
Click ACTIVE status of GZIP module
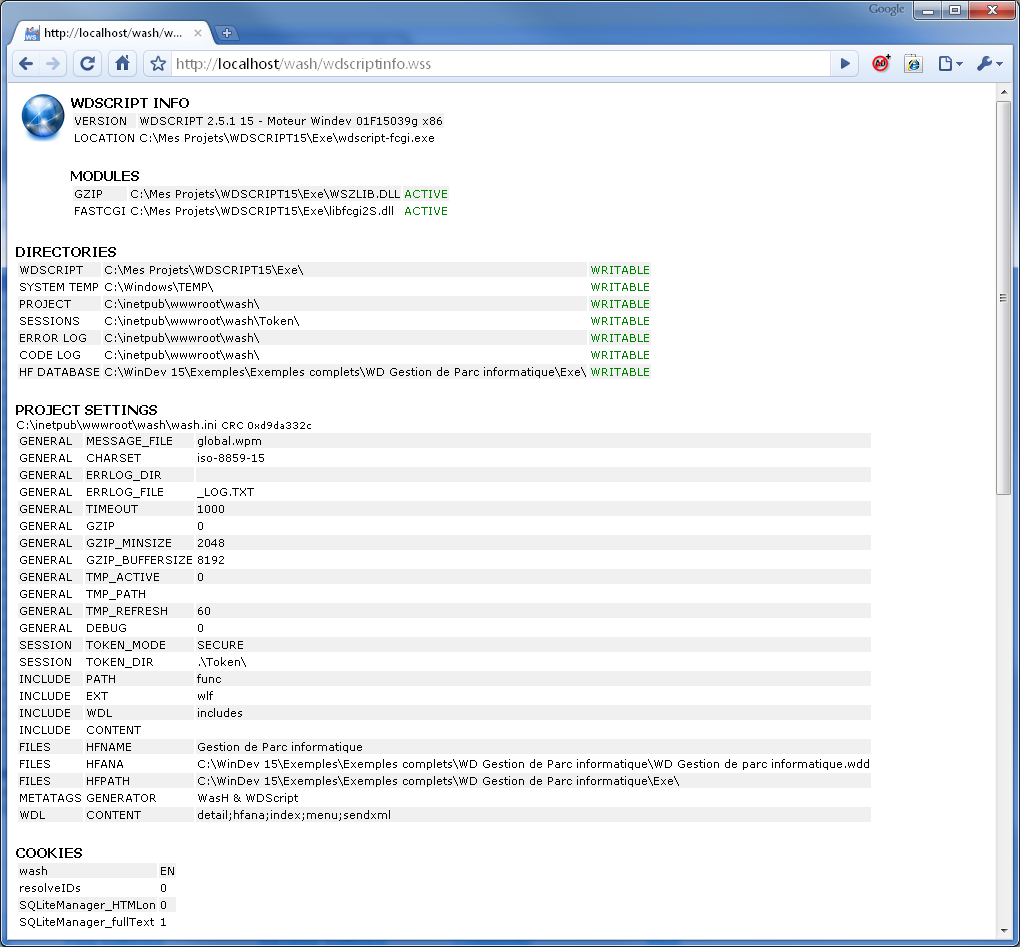[x=426, y=194]
